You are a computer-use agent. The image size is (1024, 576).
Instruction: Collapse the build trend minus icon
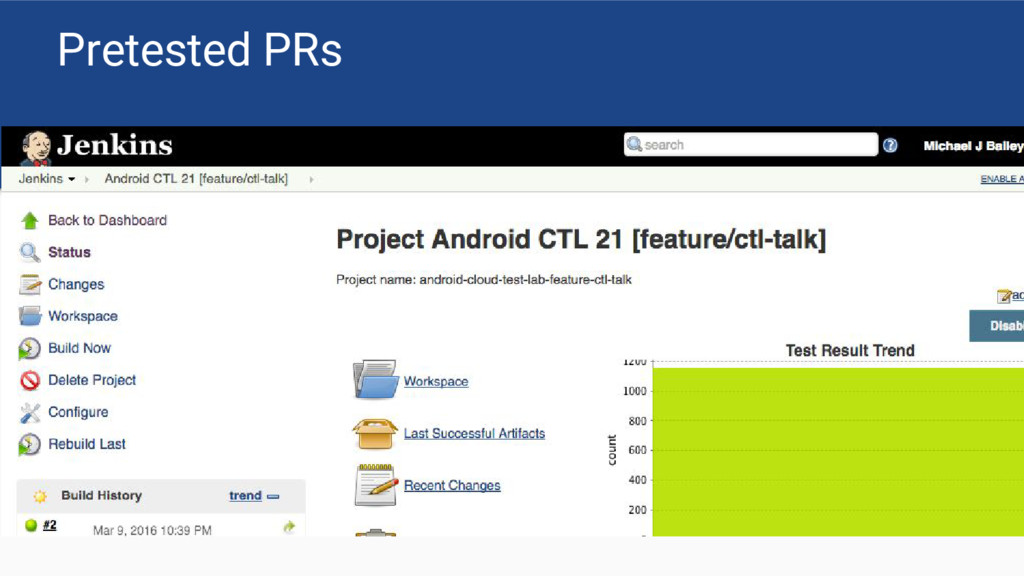click(x=274, y=496)
